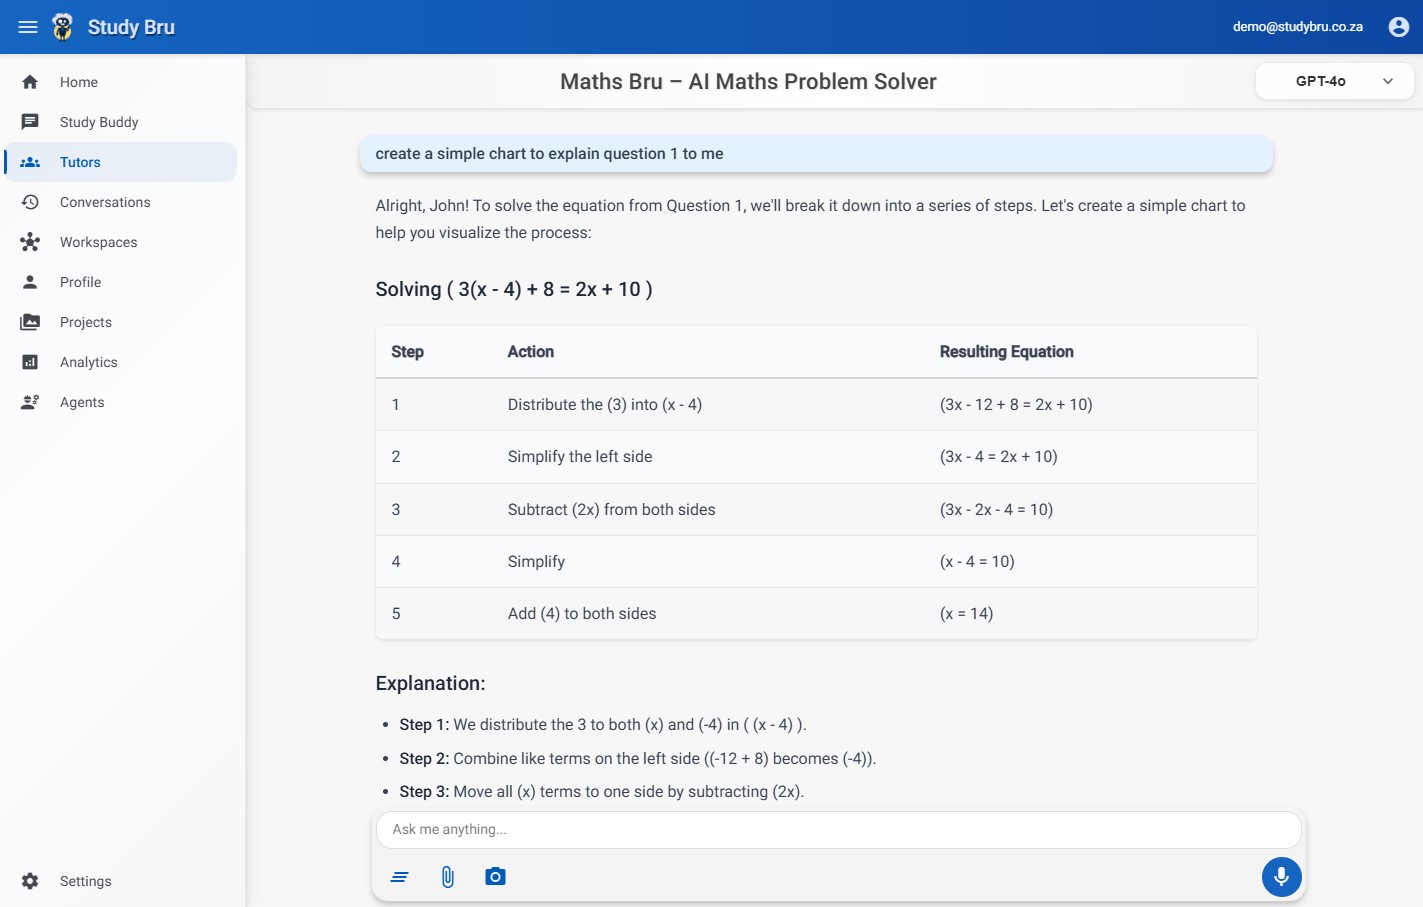Click the text format lines icon

(x=399, y=877)
